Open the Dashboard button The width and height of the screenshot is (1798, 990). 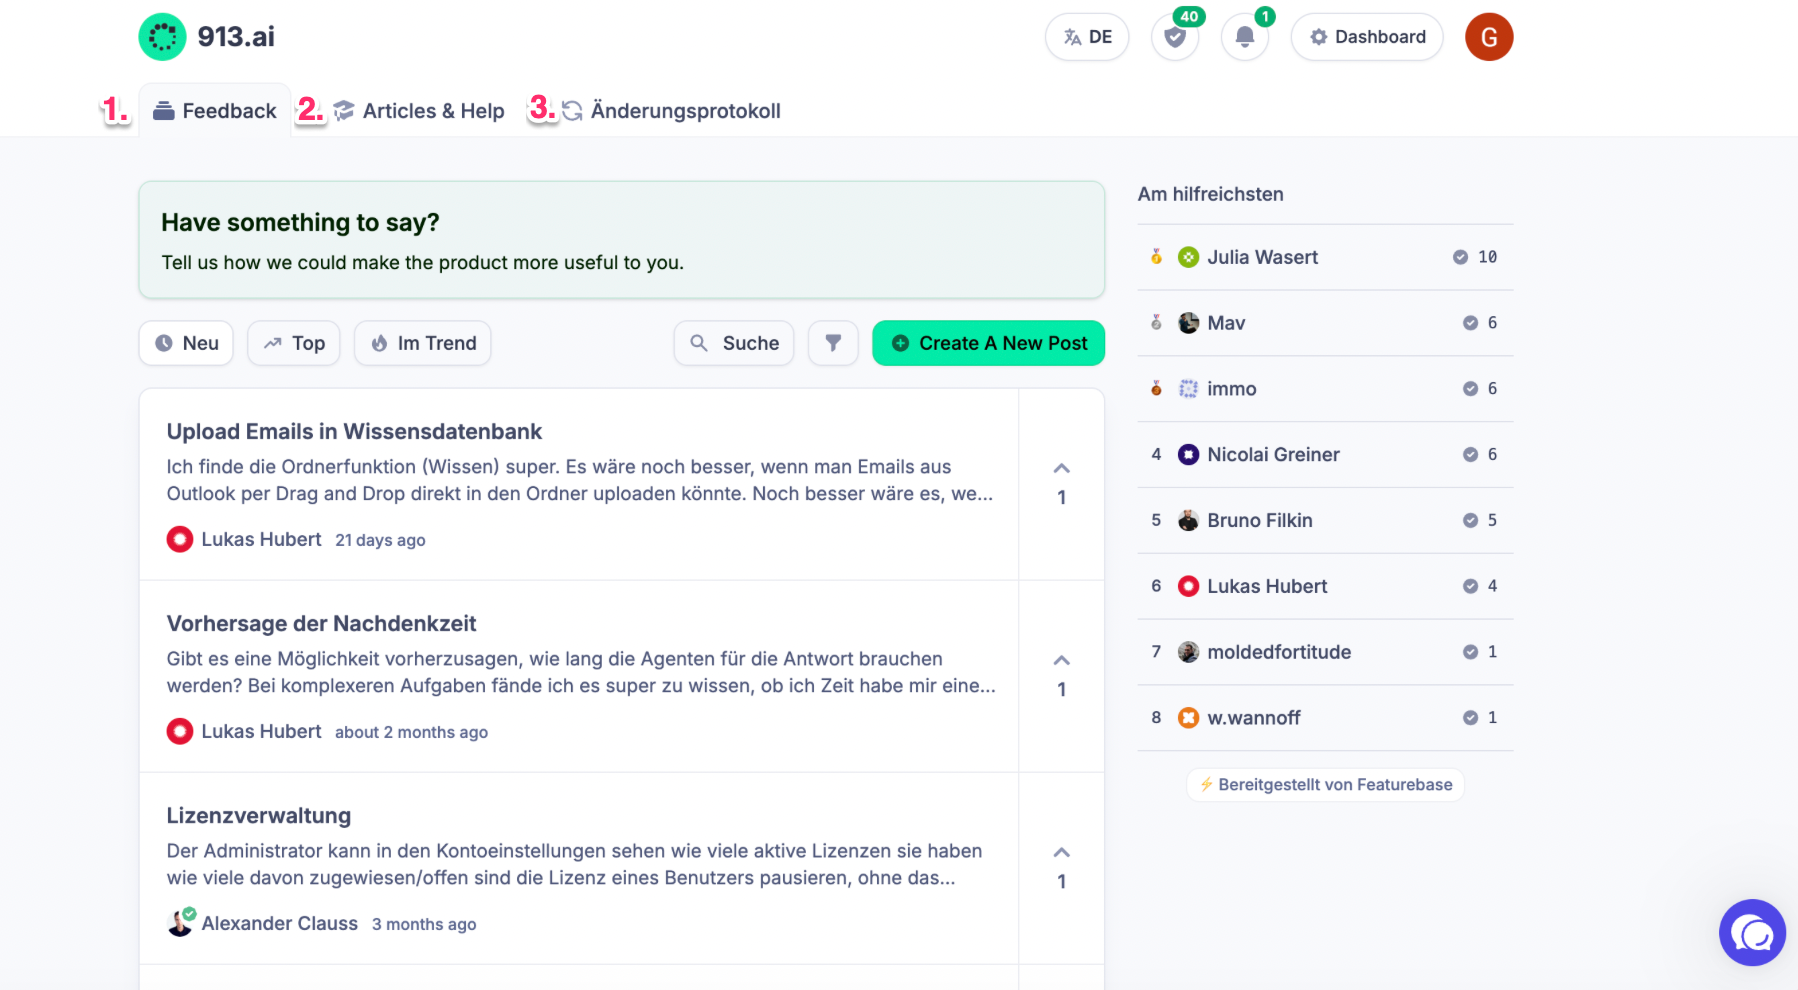[1367, 37]
